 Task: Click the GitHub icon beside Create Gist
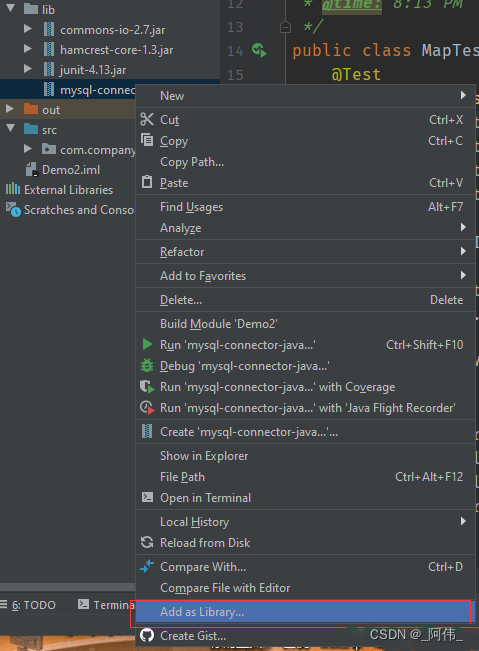coord(147,635)
